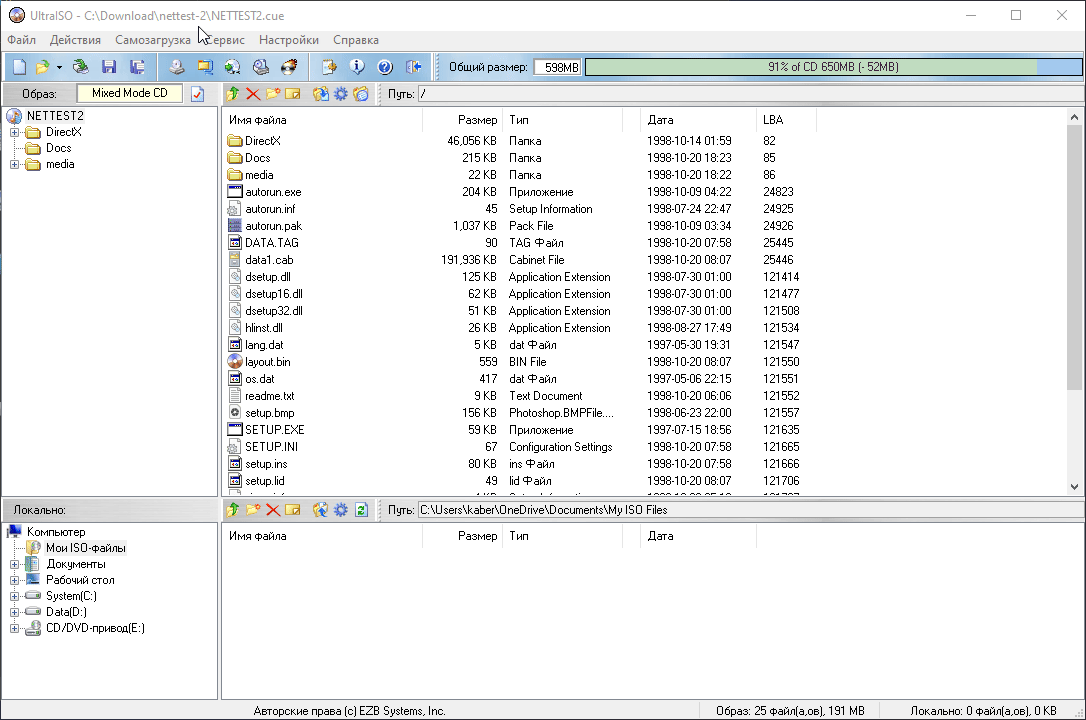Click the Add to image icon in local toolbar
Viewport: 1086px width, 720px height.
320,510
